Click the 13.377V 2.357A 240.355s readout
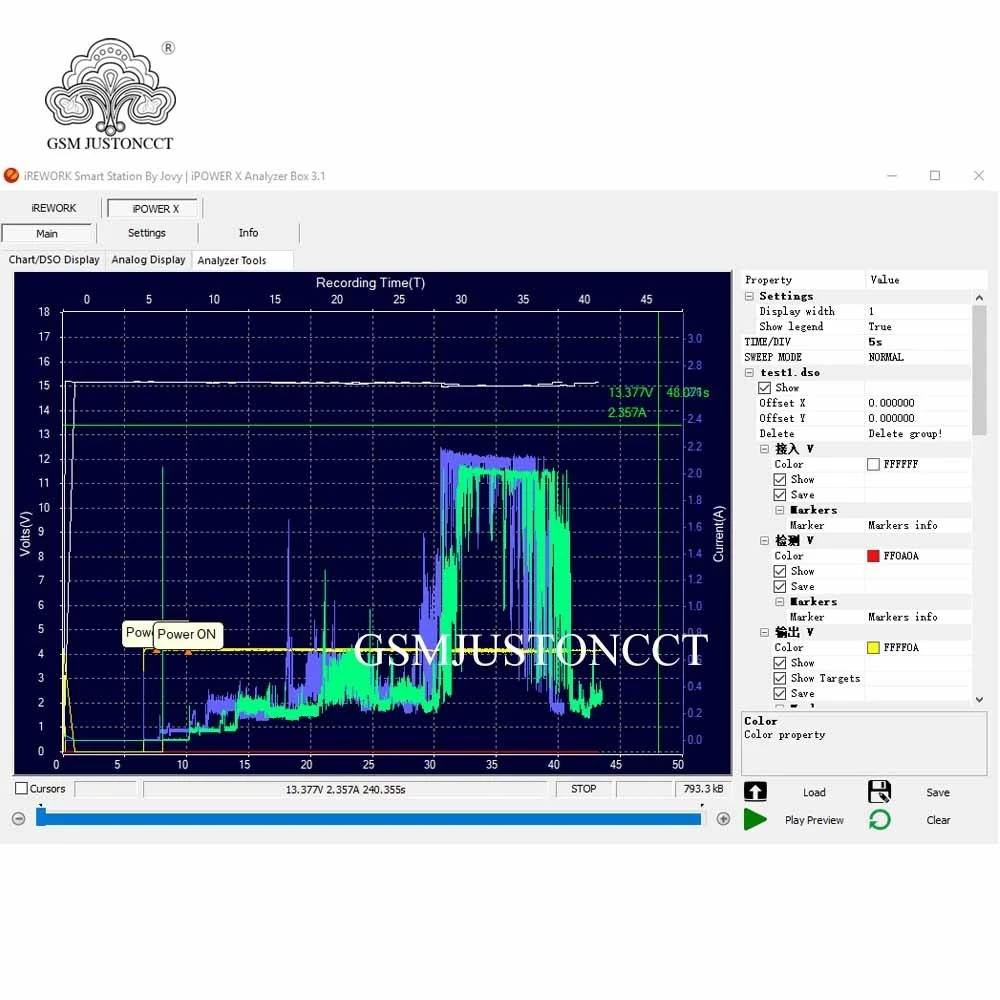This screenshot has width=1000, height=1000. point(345,790)
